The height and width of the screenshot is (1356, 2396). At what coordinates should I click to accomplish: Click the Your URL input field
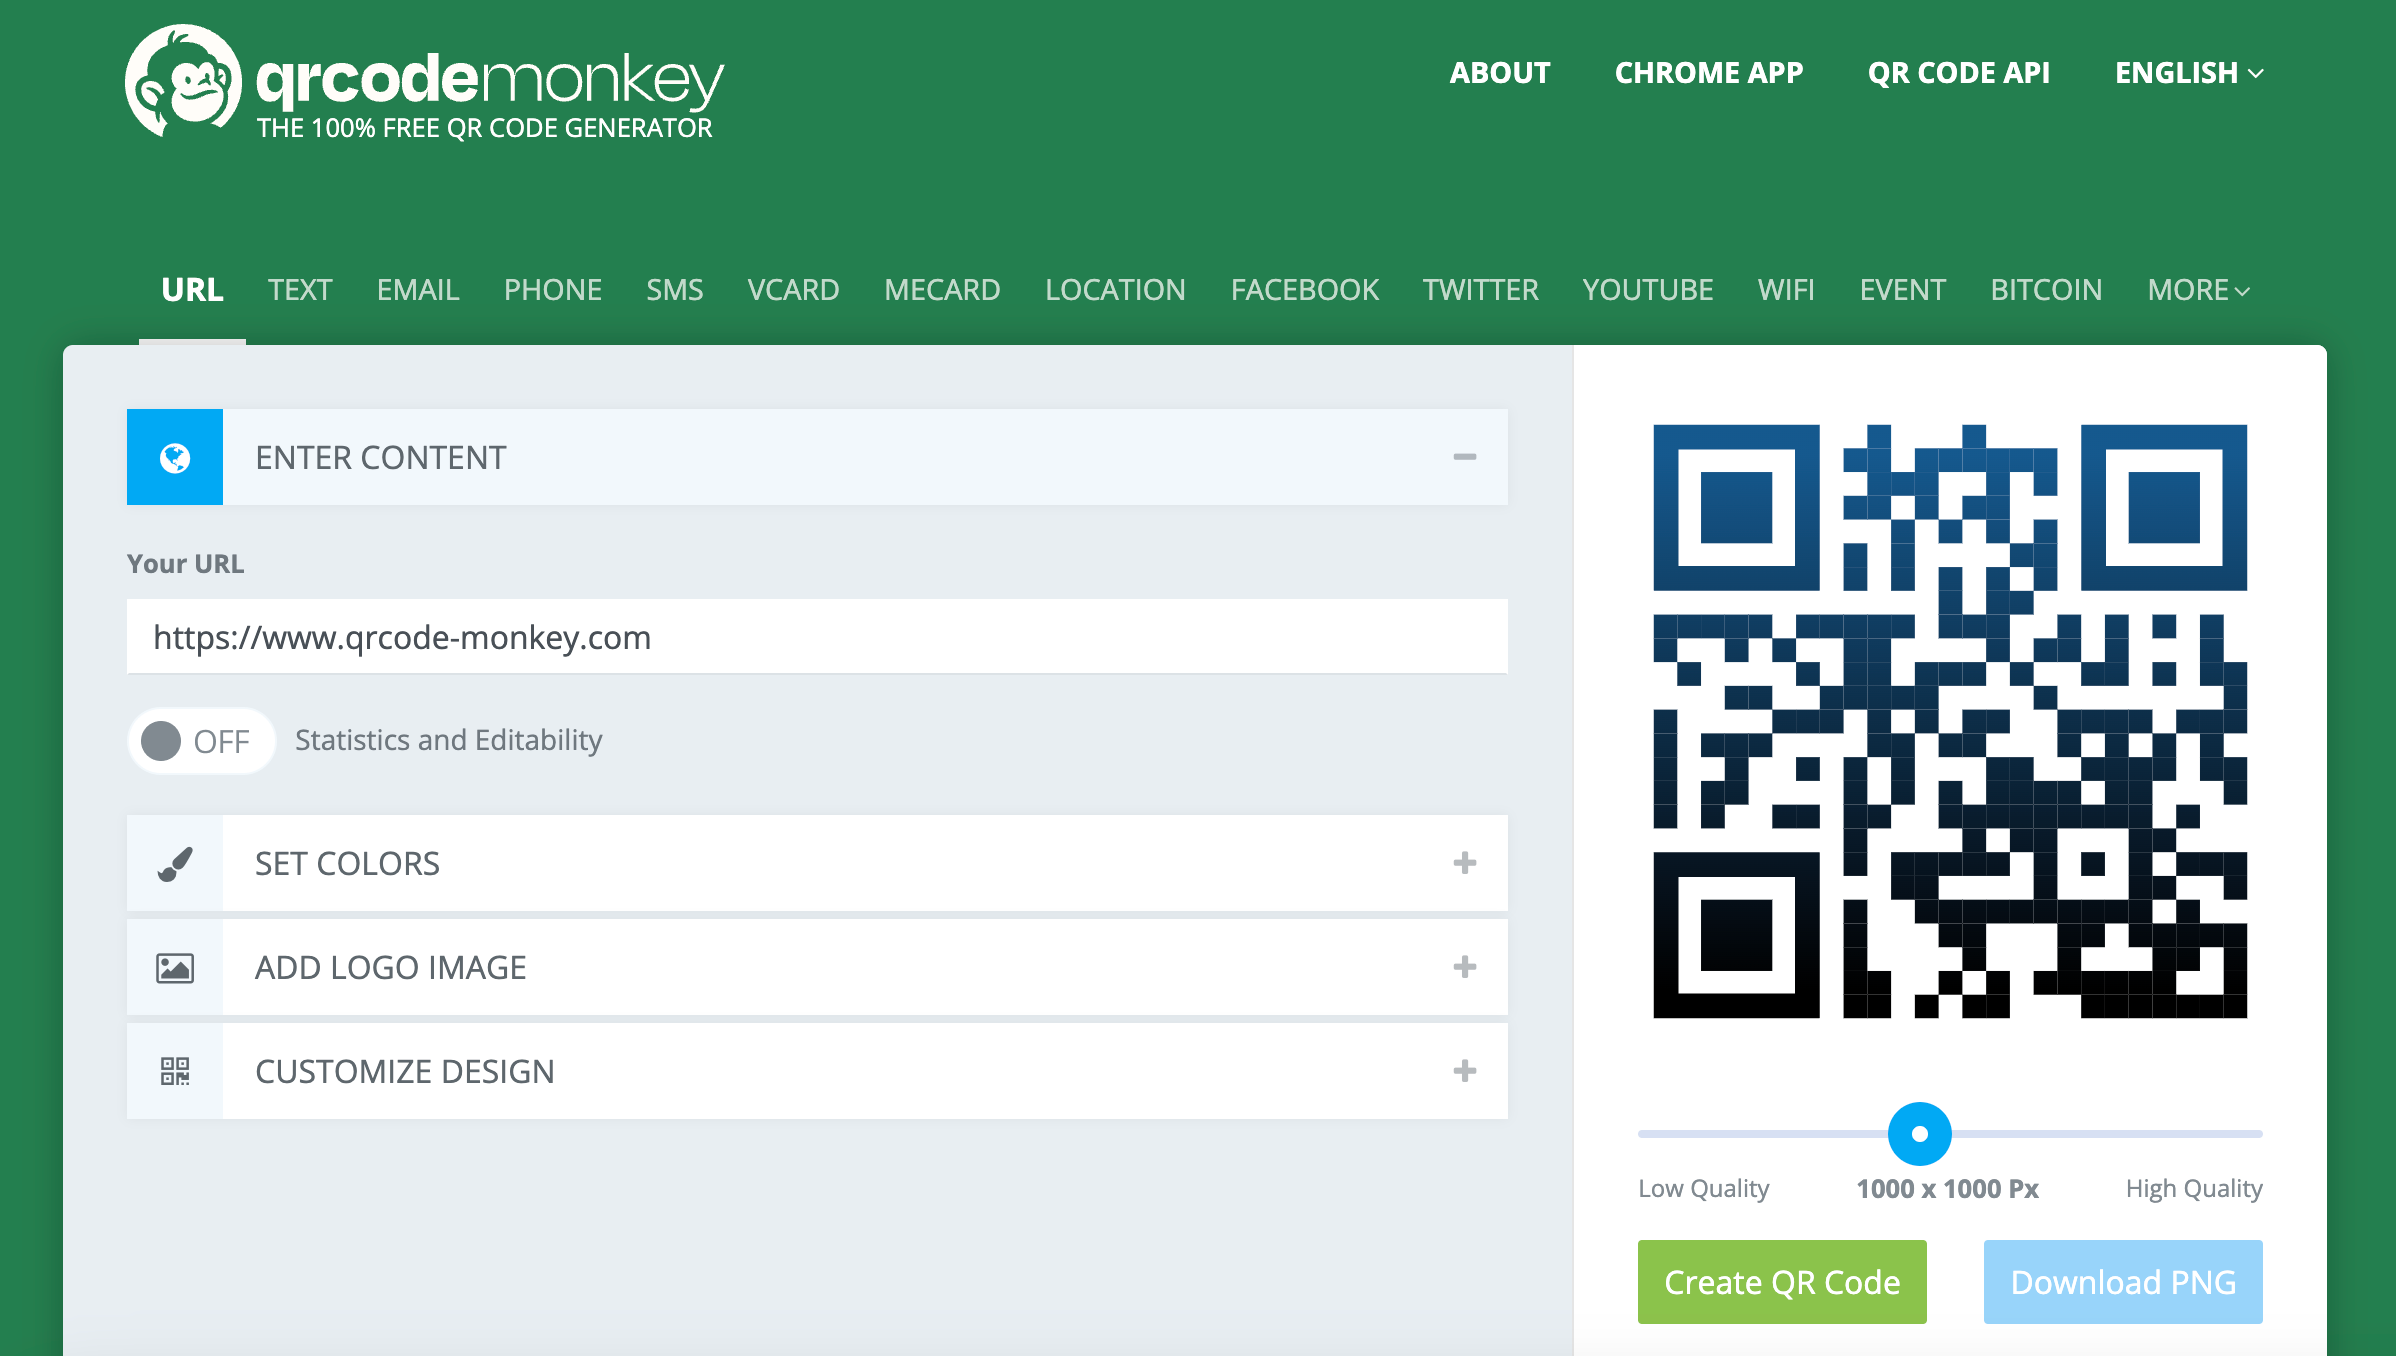817,637
